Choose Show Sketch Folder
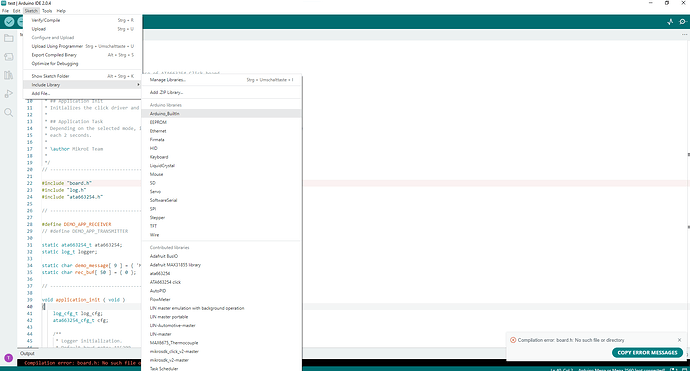 tap(82, 76)
